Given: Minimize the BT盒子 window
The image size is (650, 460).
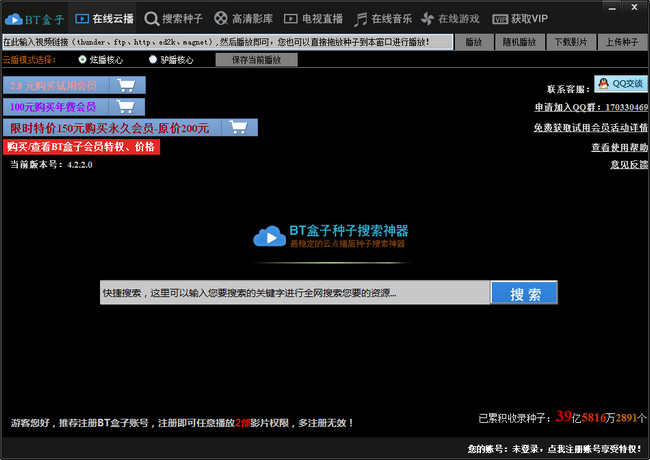Looking at the screenshot, I should (612, 7).
